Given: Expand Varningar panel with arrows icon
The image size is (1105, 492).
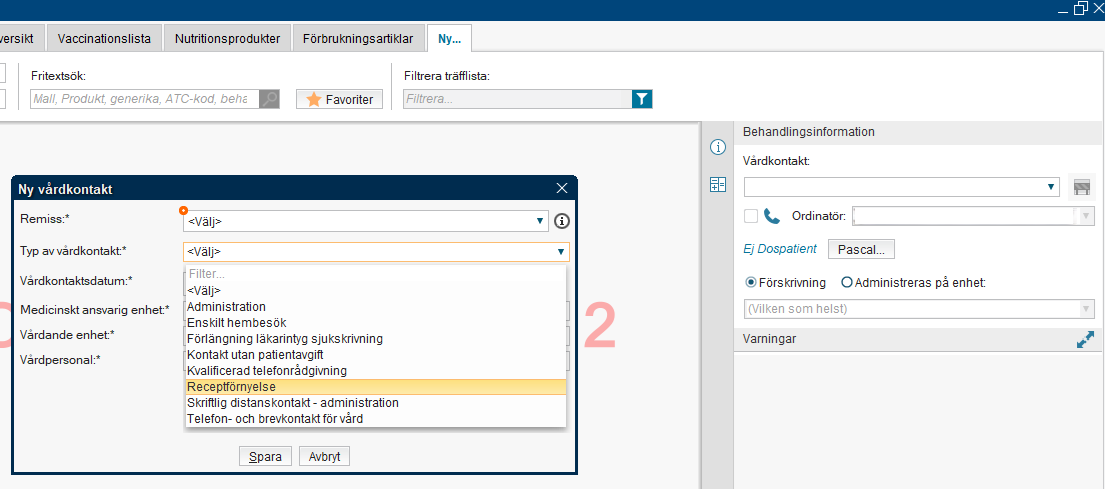Looking at the screenshot, I should click(1085, 339).
